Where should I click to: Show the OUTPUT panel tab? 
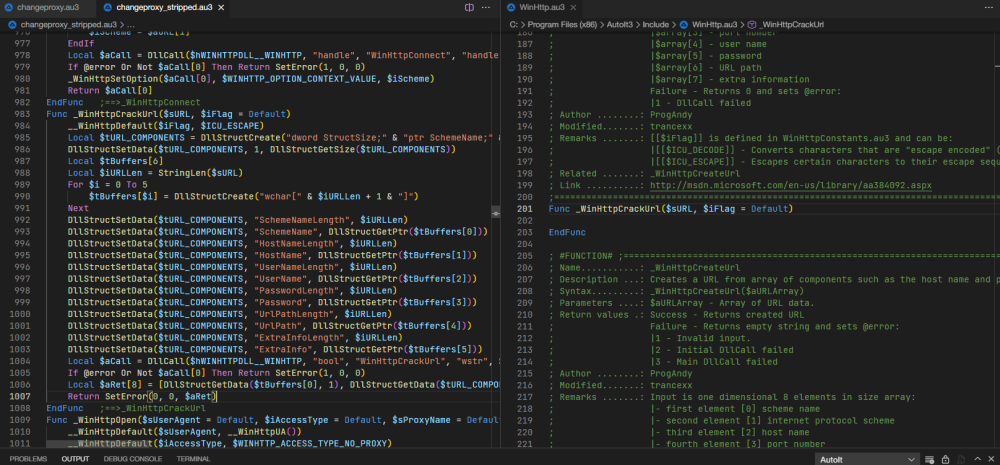tap(75, 459)
